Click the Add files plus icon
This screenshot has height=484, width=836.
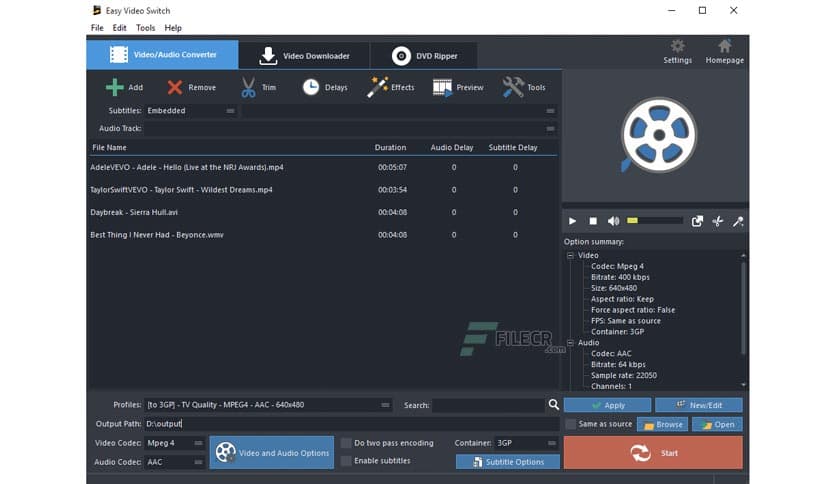tap(115, 87)
